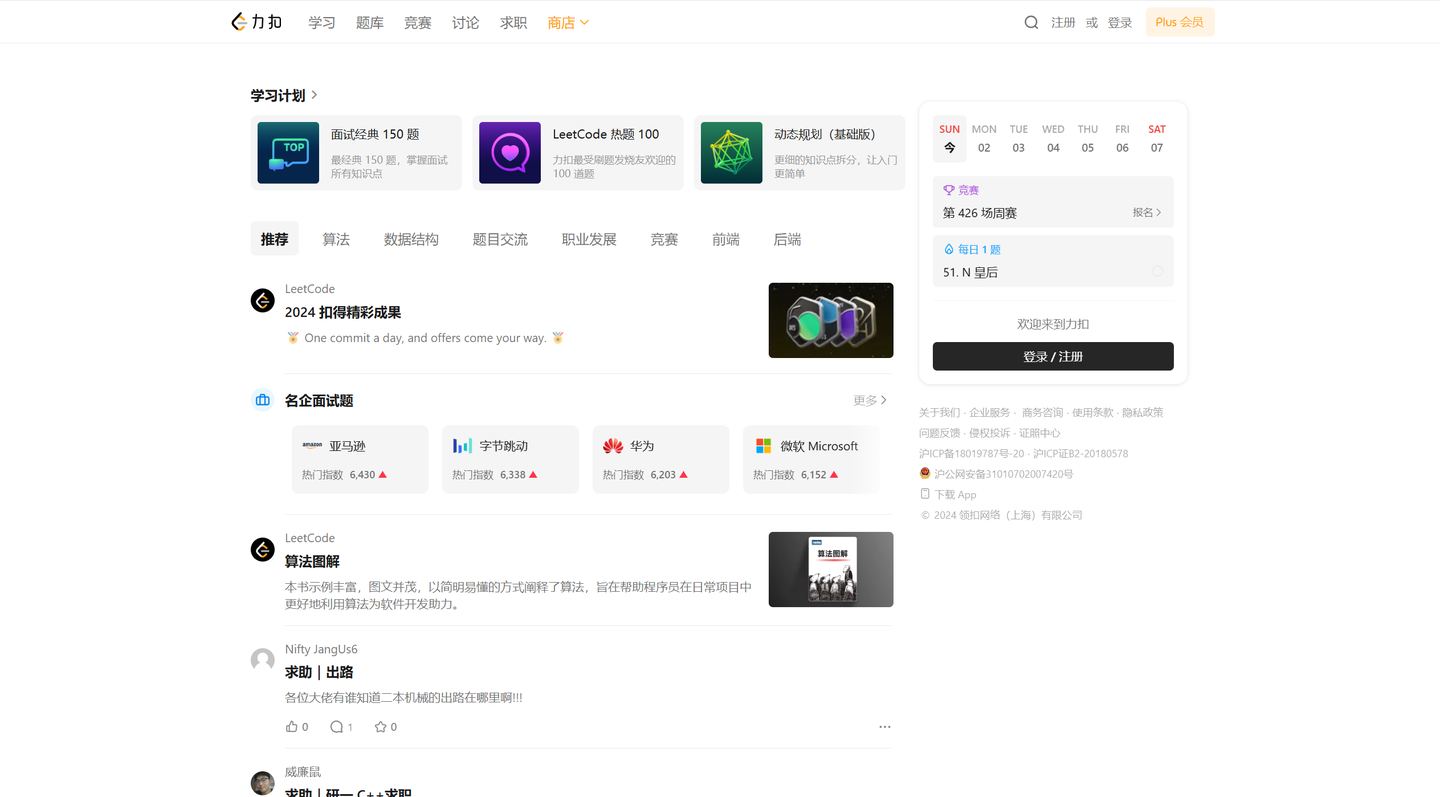Open the 隐私政策 footer link

(x=1143, y=412)
